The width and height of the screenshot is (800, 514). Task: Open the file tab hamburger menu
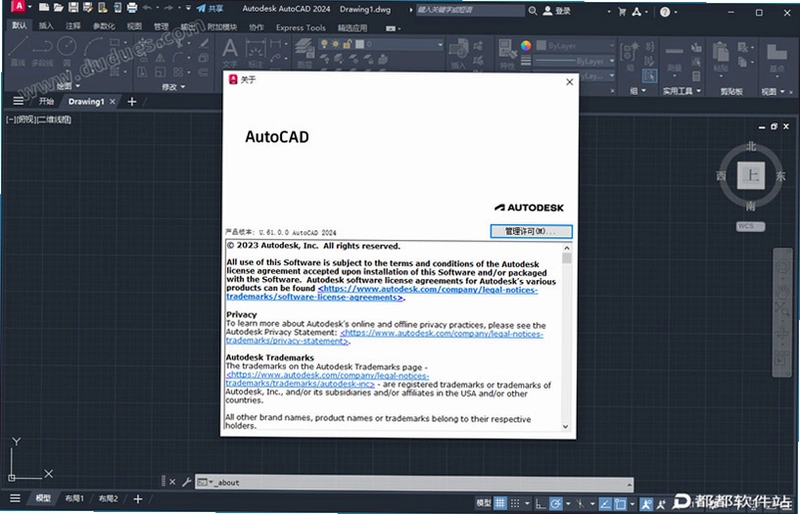(x=18, y=101)
